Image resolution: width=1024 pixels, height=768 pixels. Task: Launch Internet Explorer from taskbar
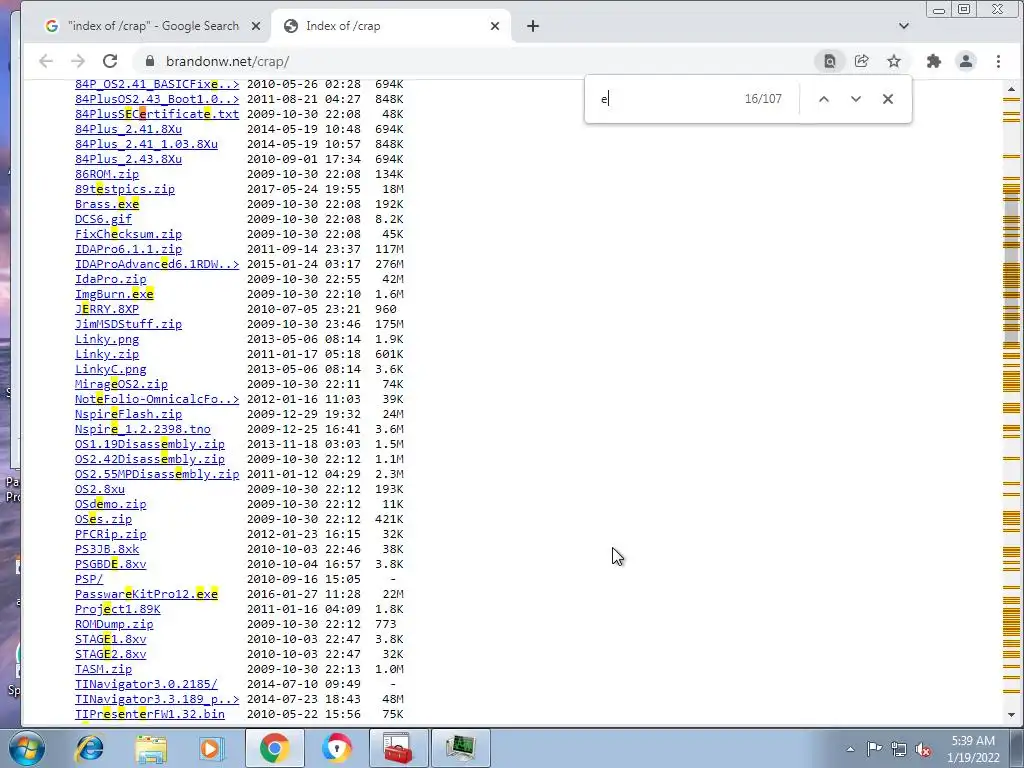coord(89,748)
